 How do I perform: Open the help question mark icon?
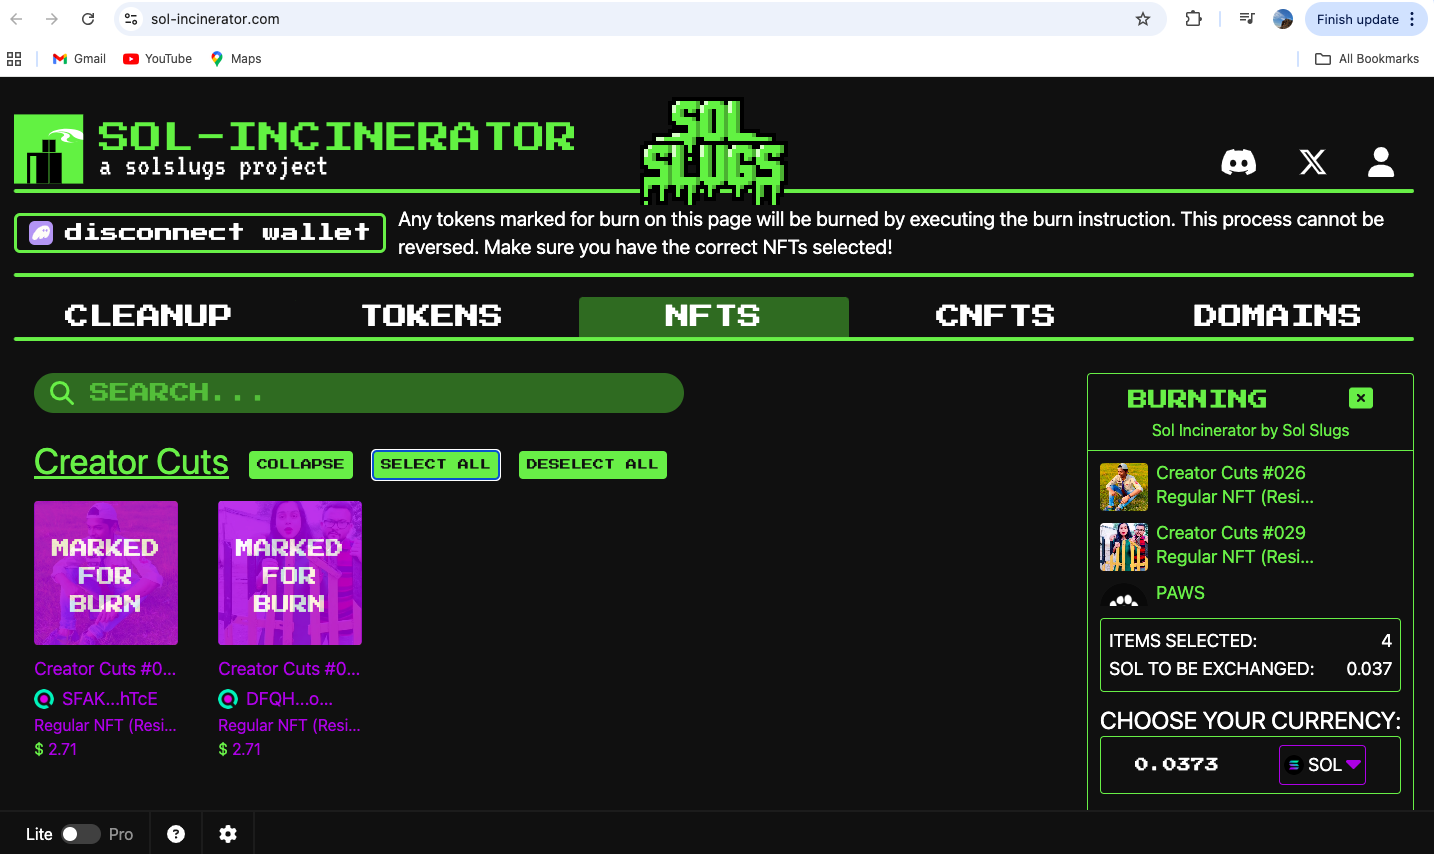click(176, 833)
